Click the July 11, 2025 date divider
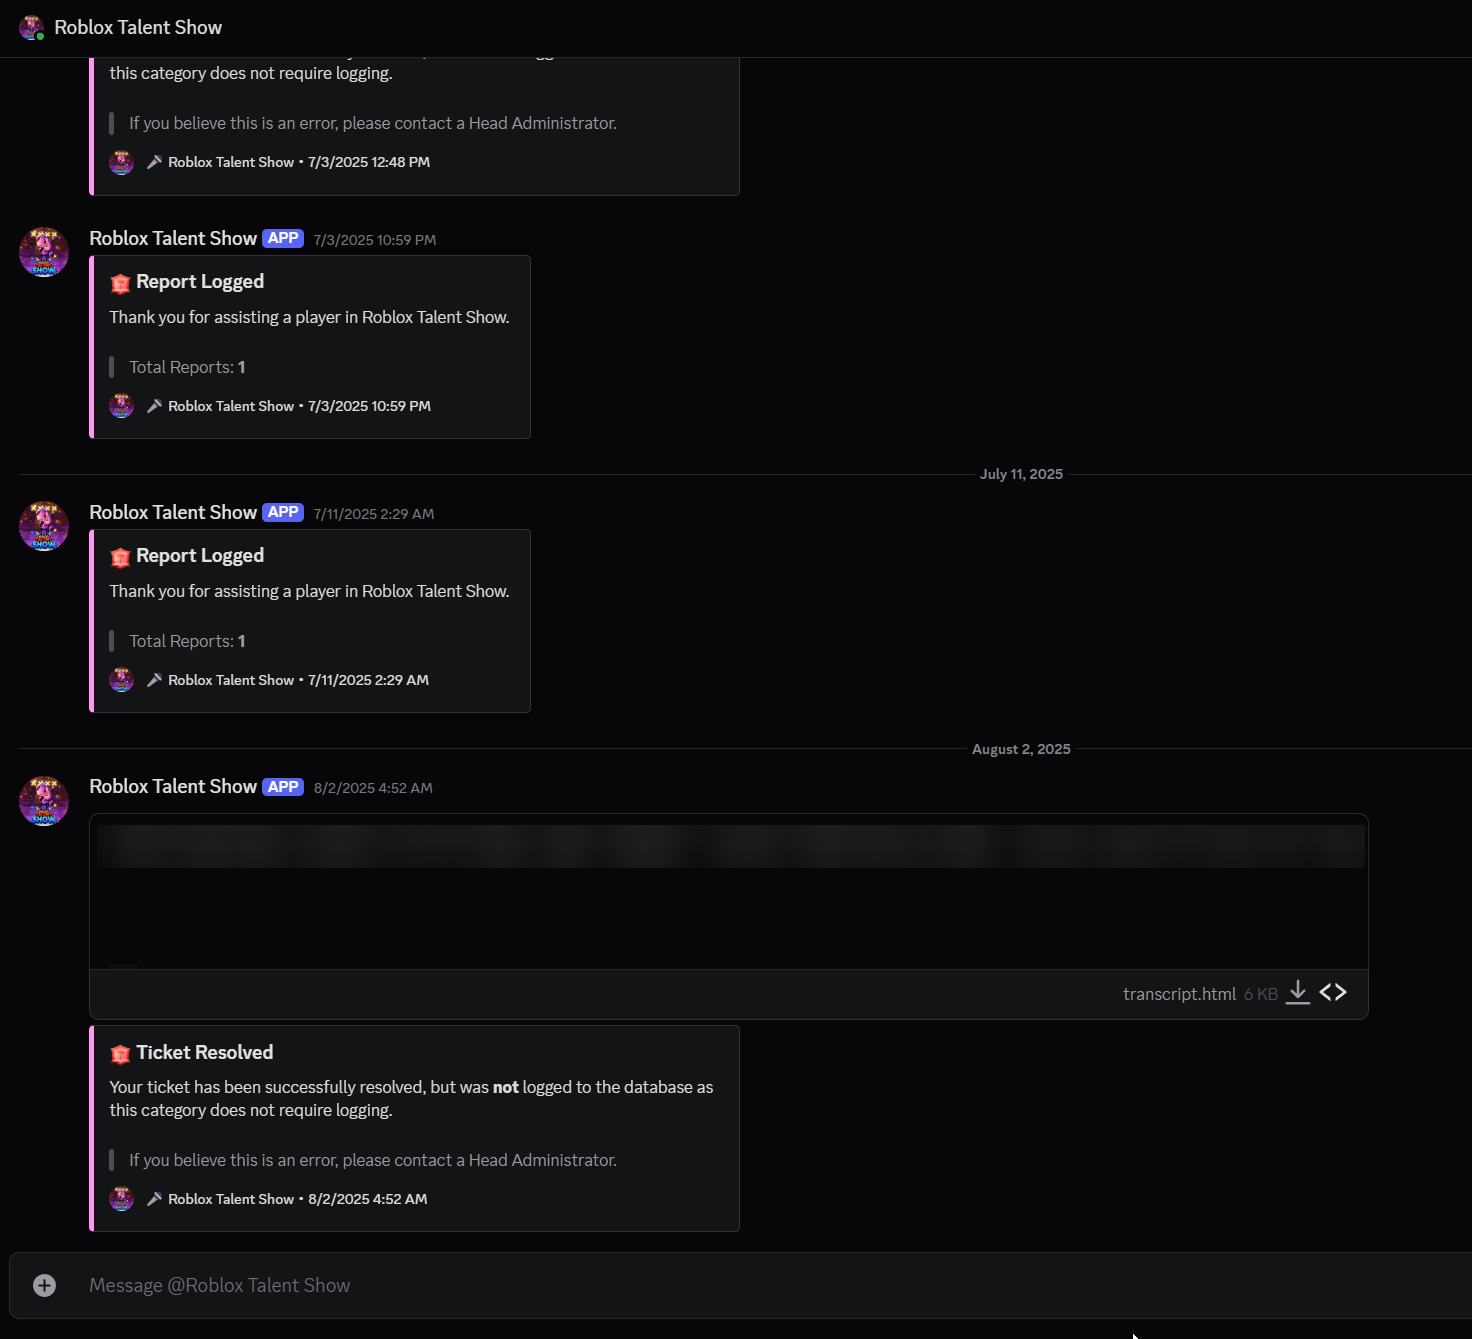 coord(1021,474)
